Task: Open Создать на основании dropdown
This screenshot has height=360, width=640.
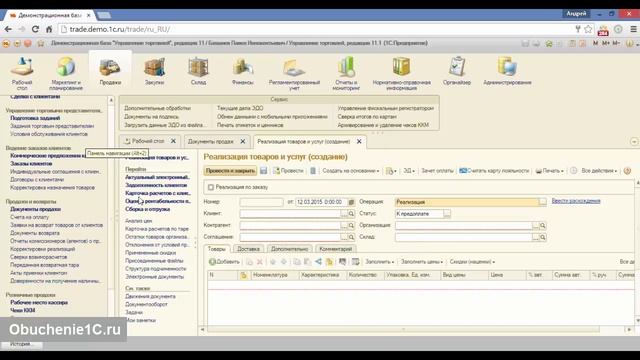Action: (351, 171)
